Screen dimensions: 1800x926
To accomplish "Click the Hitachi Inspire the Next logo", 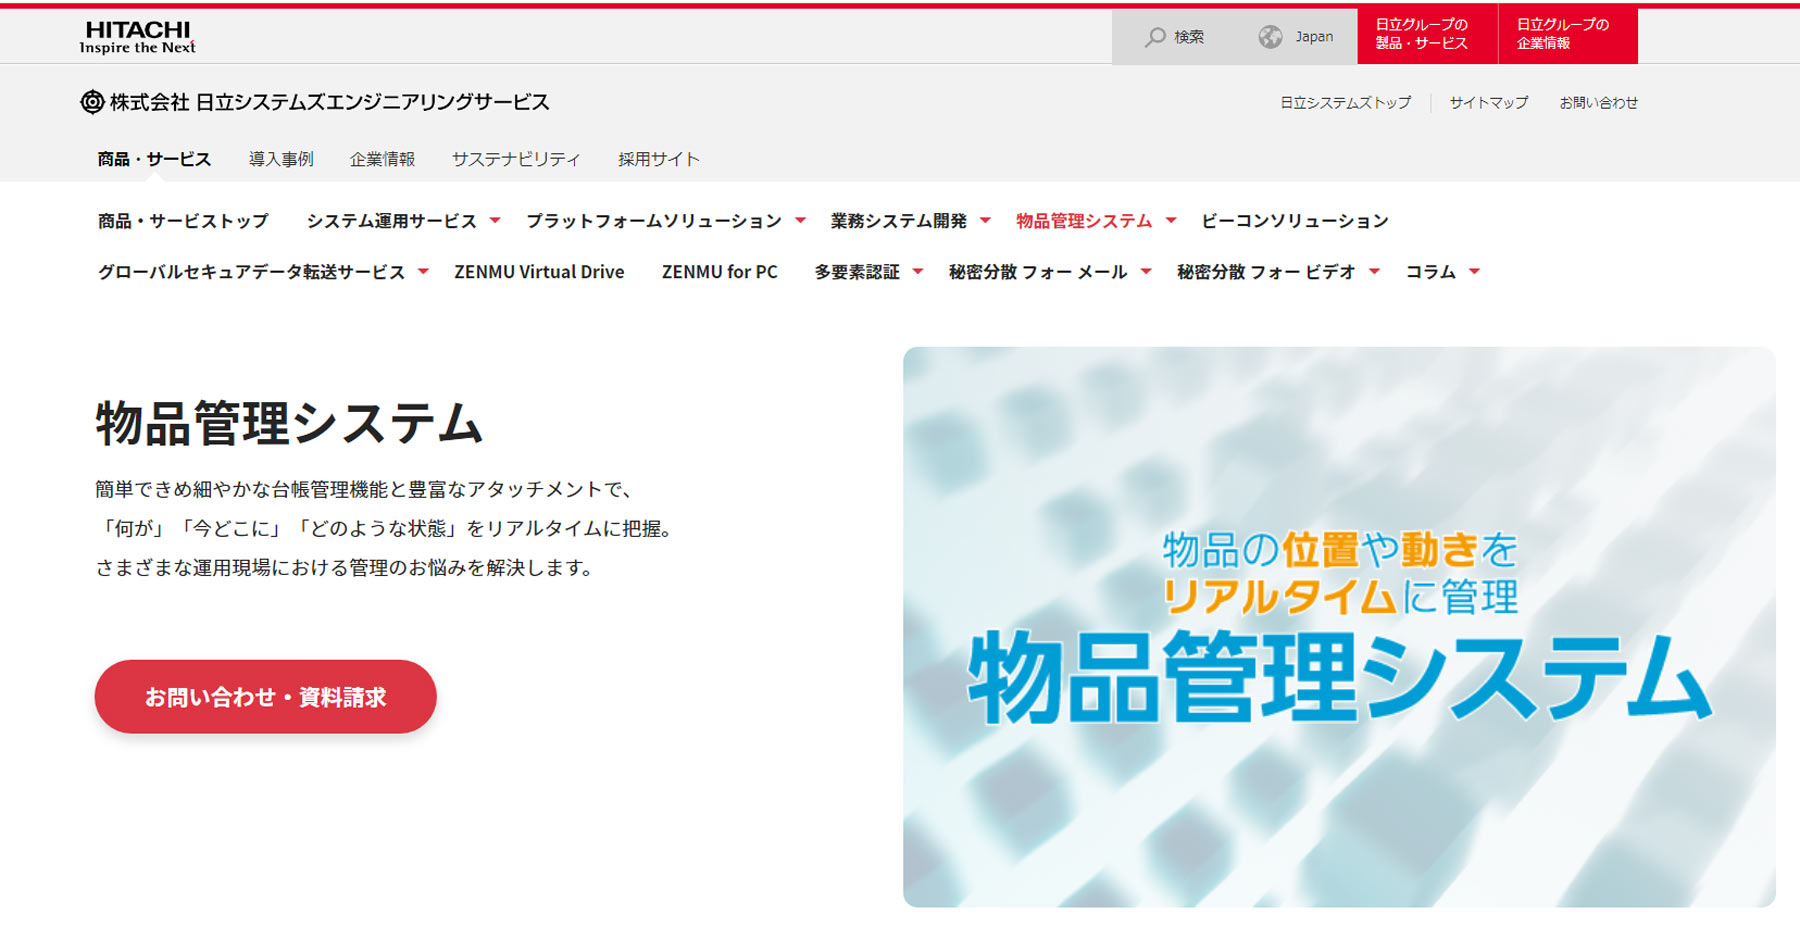I will coord(138,37).
